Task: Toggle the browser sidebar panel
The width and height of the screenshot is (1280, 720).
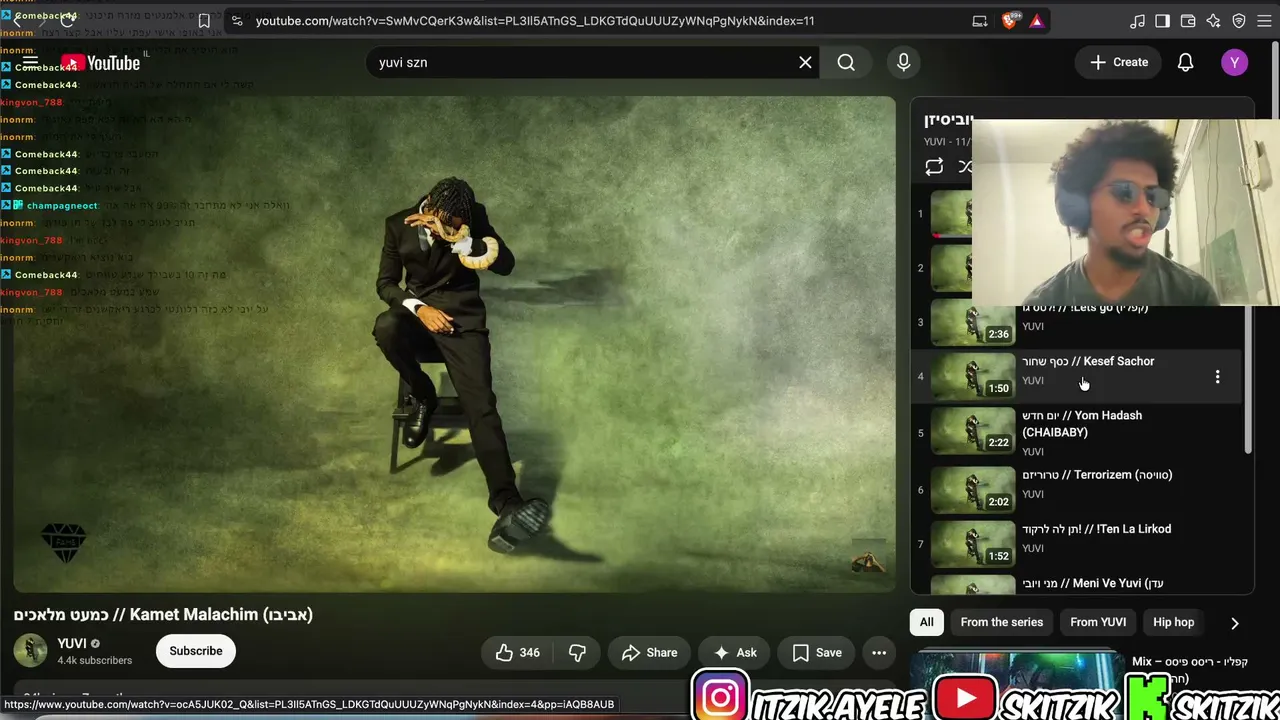Action: (1162, 21)
